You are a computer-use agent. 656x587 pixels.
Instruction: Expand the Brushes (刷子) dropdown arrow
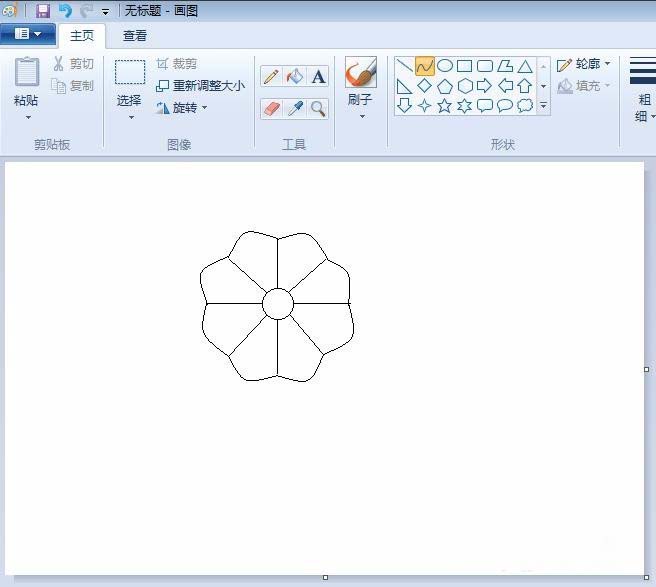(x=362, y=117)
